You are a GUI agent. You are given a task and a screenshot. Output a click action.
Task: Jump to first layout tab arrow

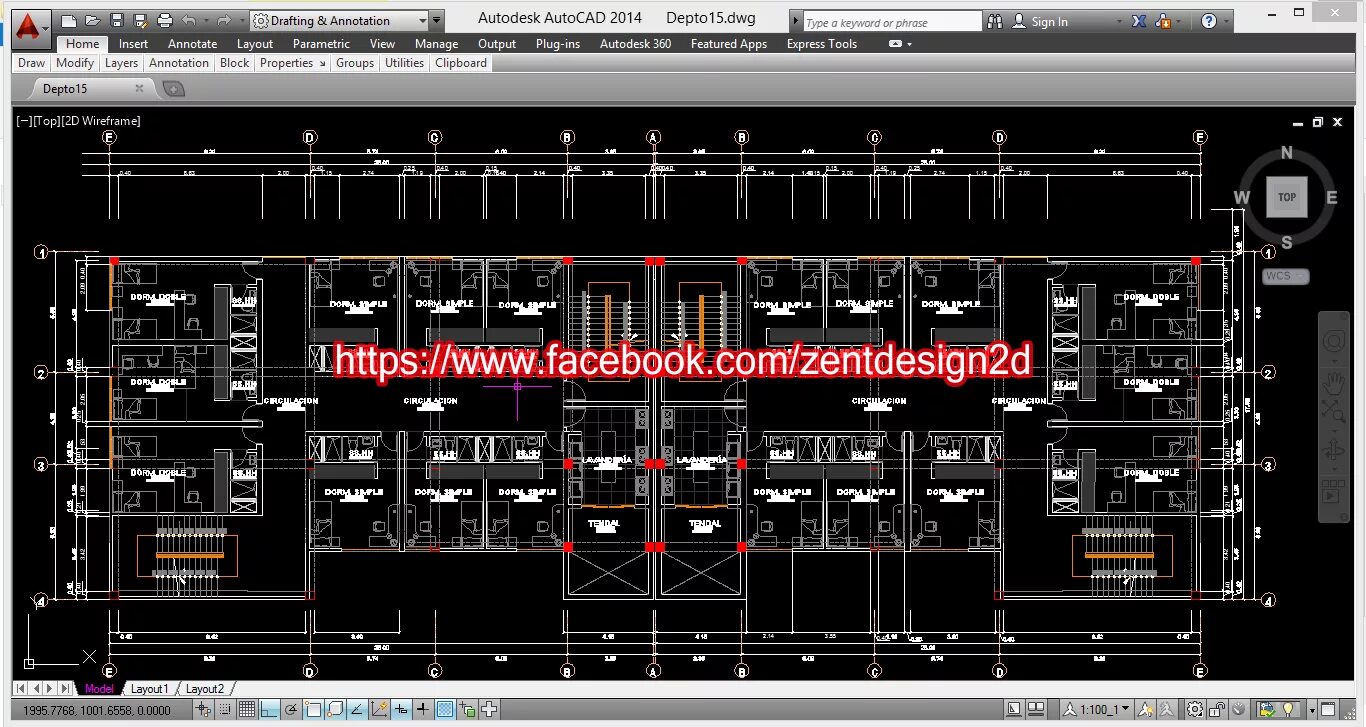tap(21, 688)
